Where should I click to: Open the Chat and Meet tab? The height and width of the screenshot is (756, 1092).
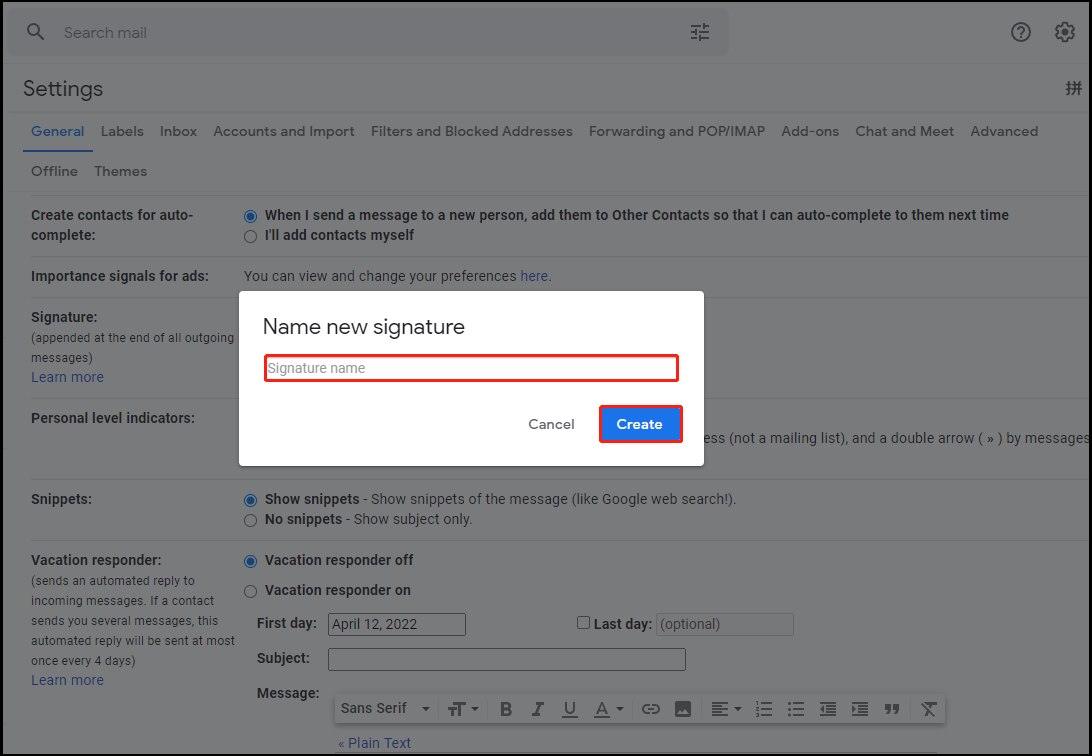905,132
